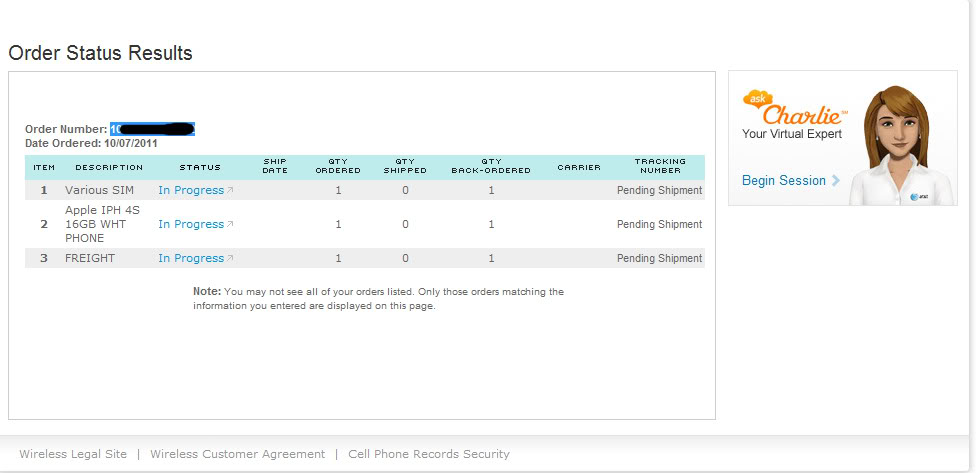Open Wireless Customer Agreement link
Screen dimensions: 978x473
click(238, 454)
